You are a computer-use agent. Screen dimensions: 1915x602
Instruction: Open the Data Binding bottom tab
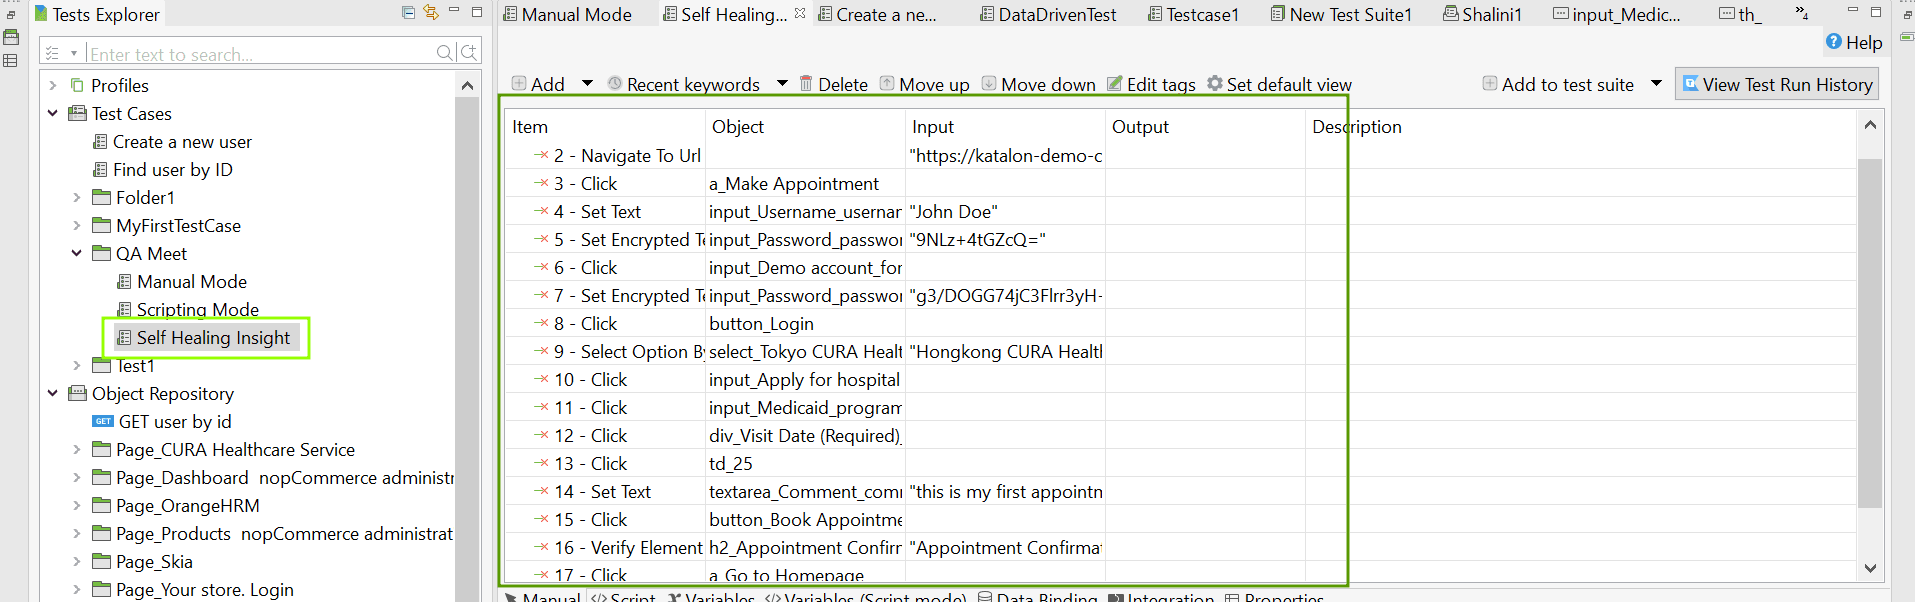(1037, 597)
